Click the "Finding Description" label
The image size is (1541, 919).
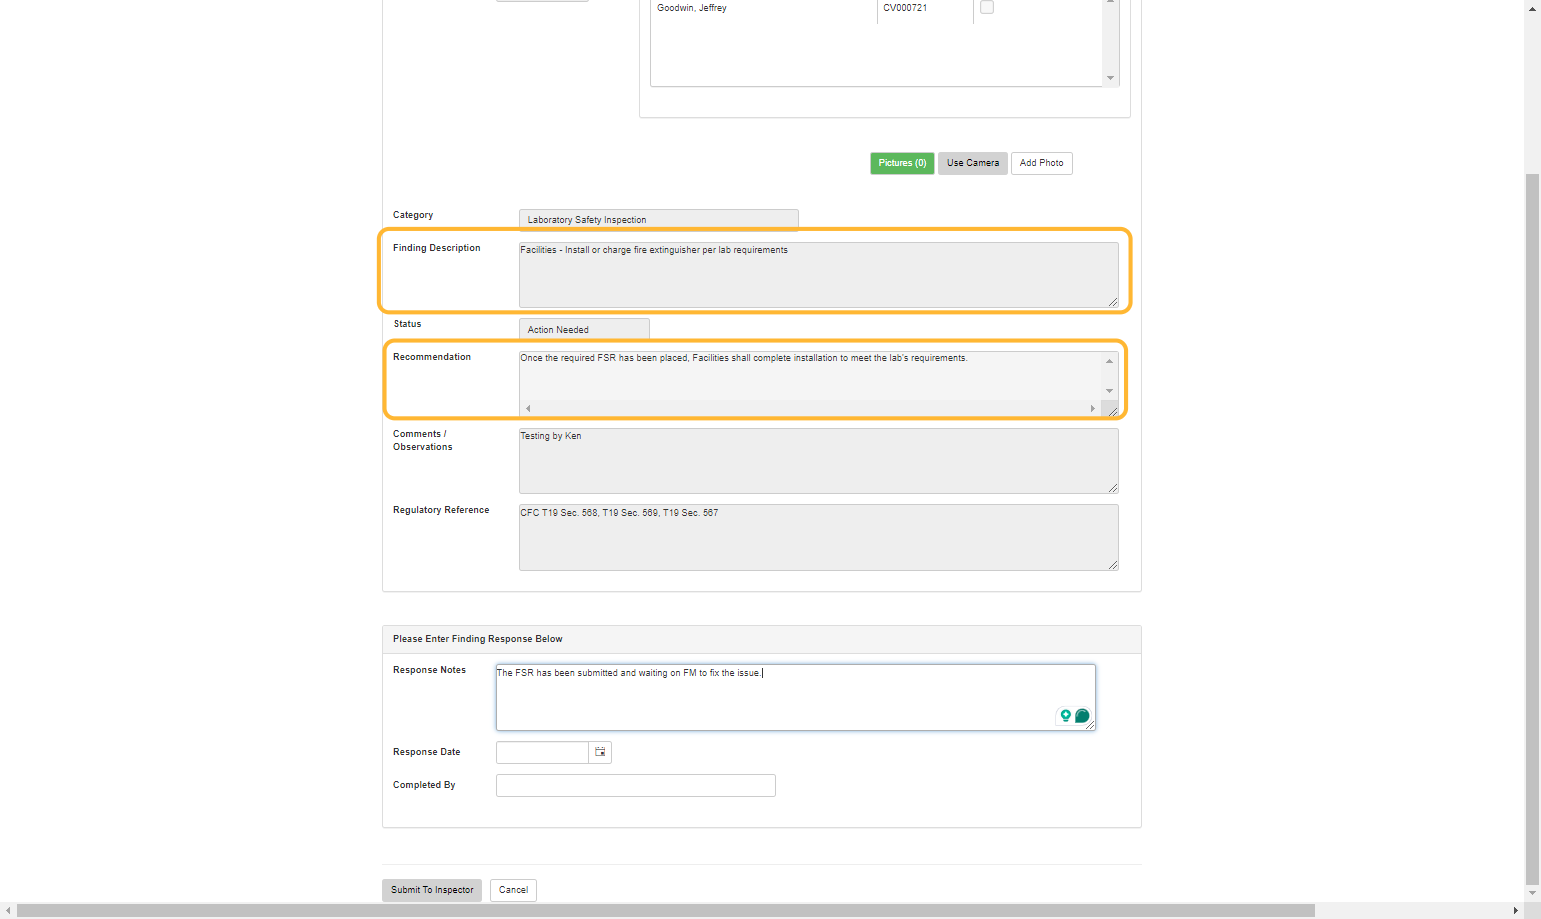(x=437, y=248)
